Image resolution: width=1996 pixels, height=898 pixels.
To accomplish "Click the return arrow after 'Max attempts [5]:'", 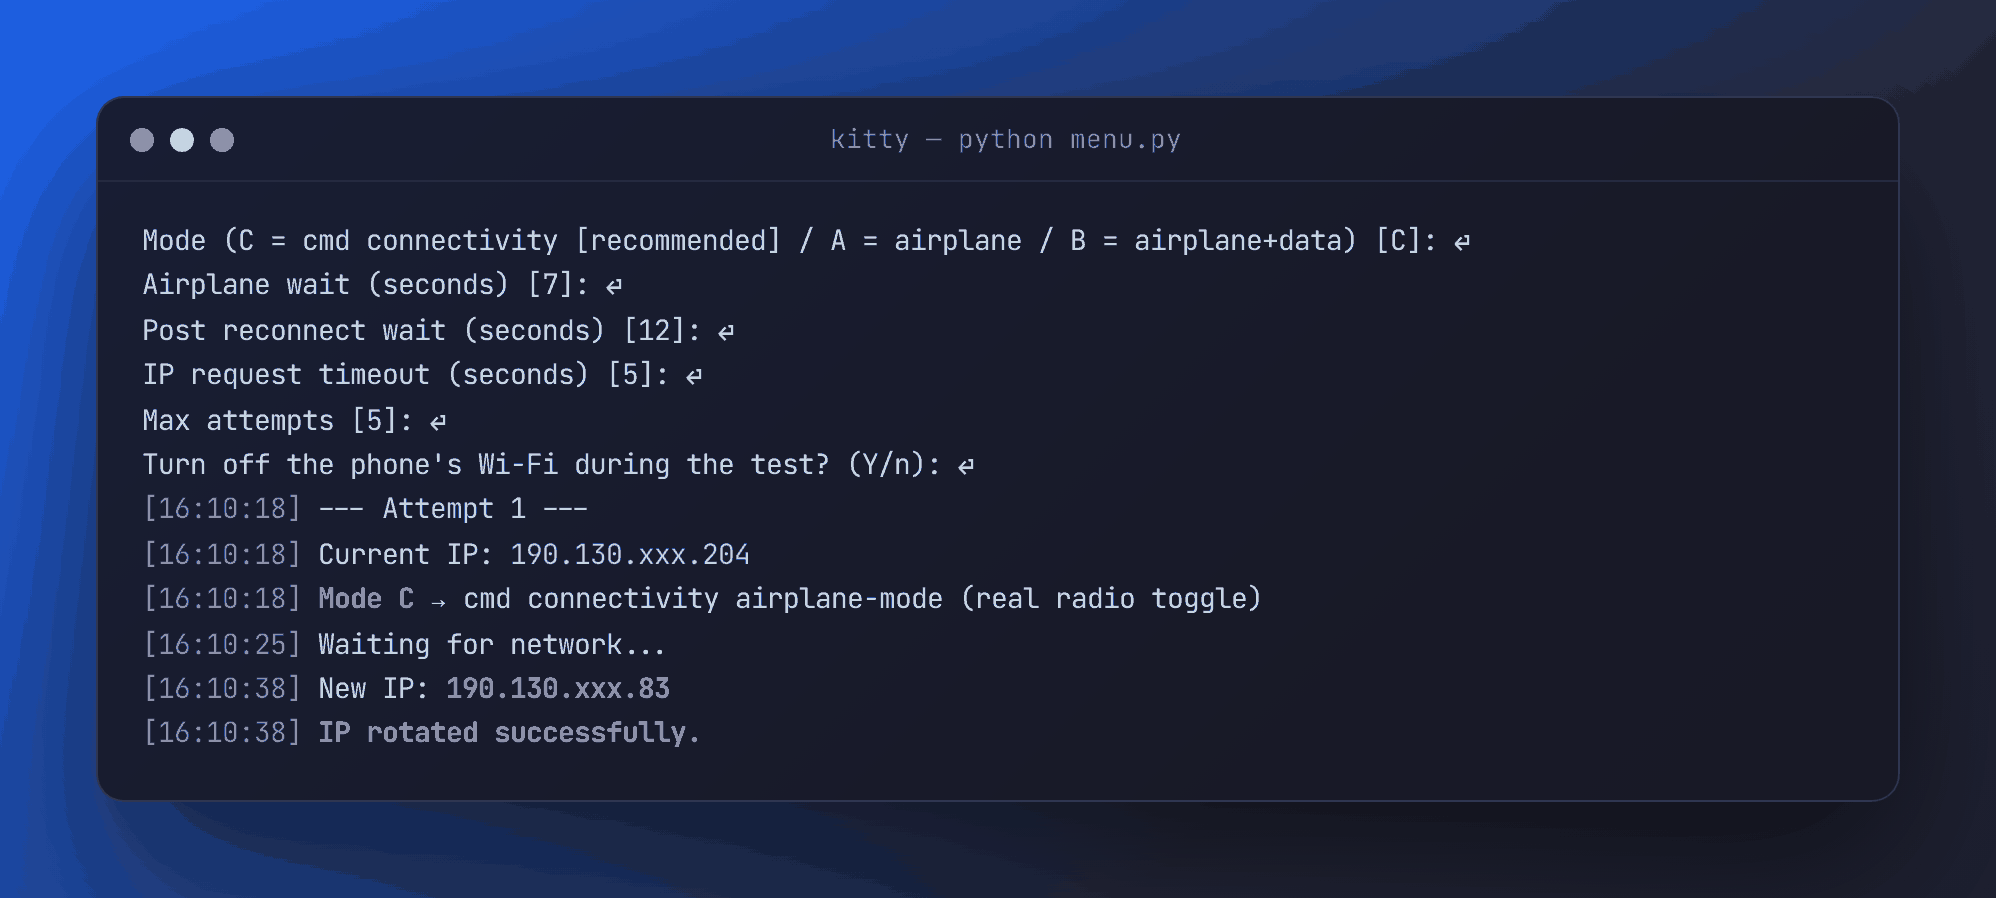I will 438,422.
